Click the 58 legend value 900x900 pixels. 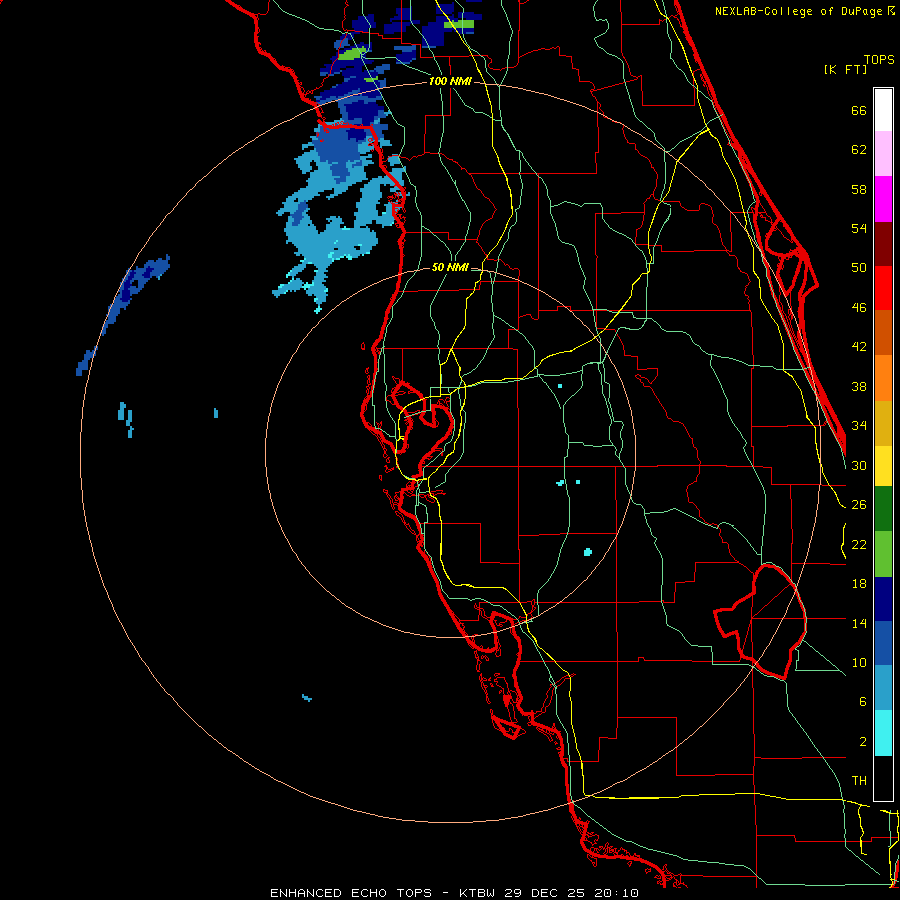[x=859, y=189]
